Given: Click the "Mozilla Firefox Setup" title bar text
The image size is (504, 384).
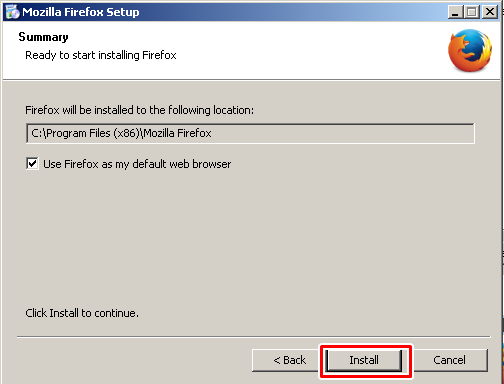Looking at the screenshot, I should (x=81, y=12).
